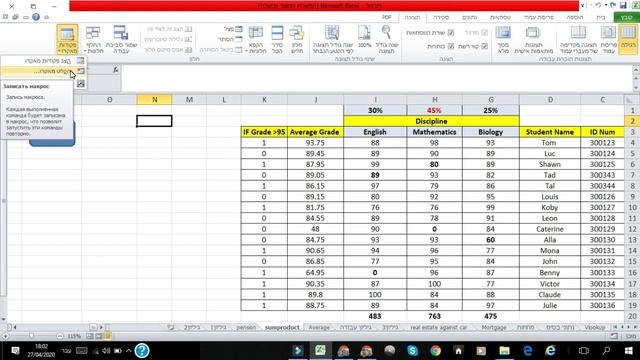Screen dimensions: 640x360
Task: Click the Hide window option
Action: click(230, 39)
